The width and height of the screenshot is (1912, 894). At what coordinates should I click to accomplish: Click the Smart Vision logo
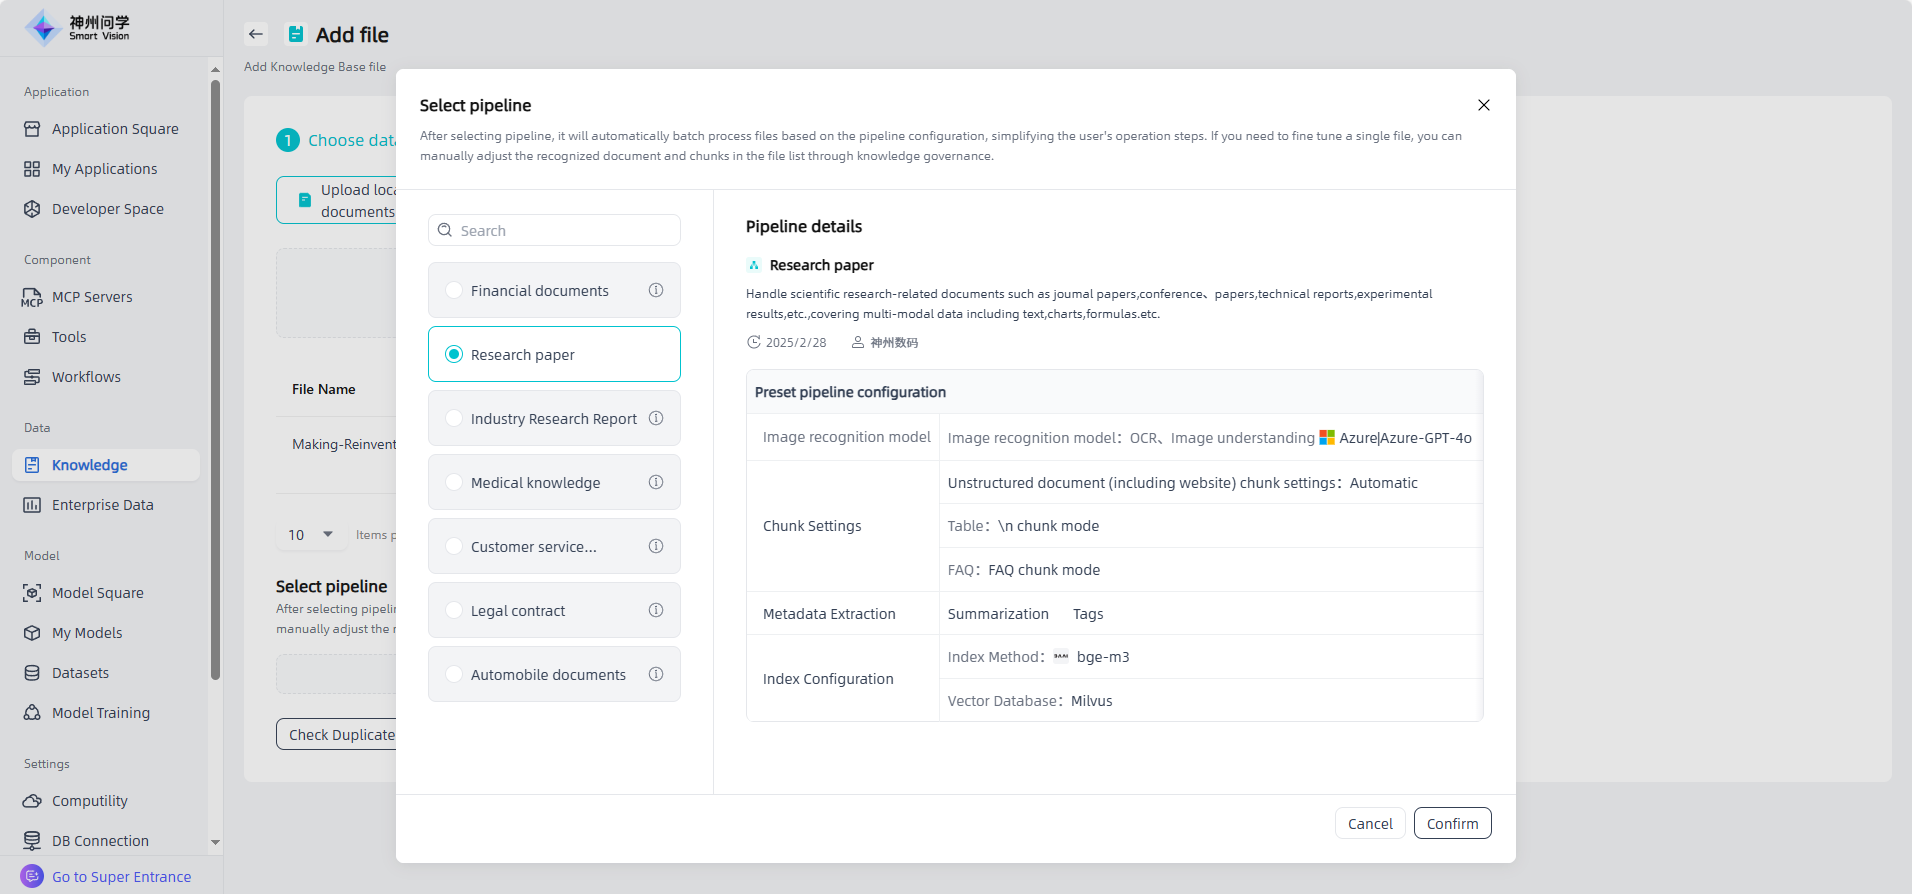click(78, 28)
